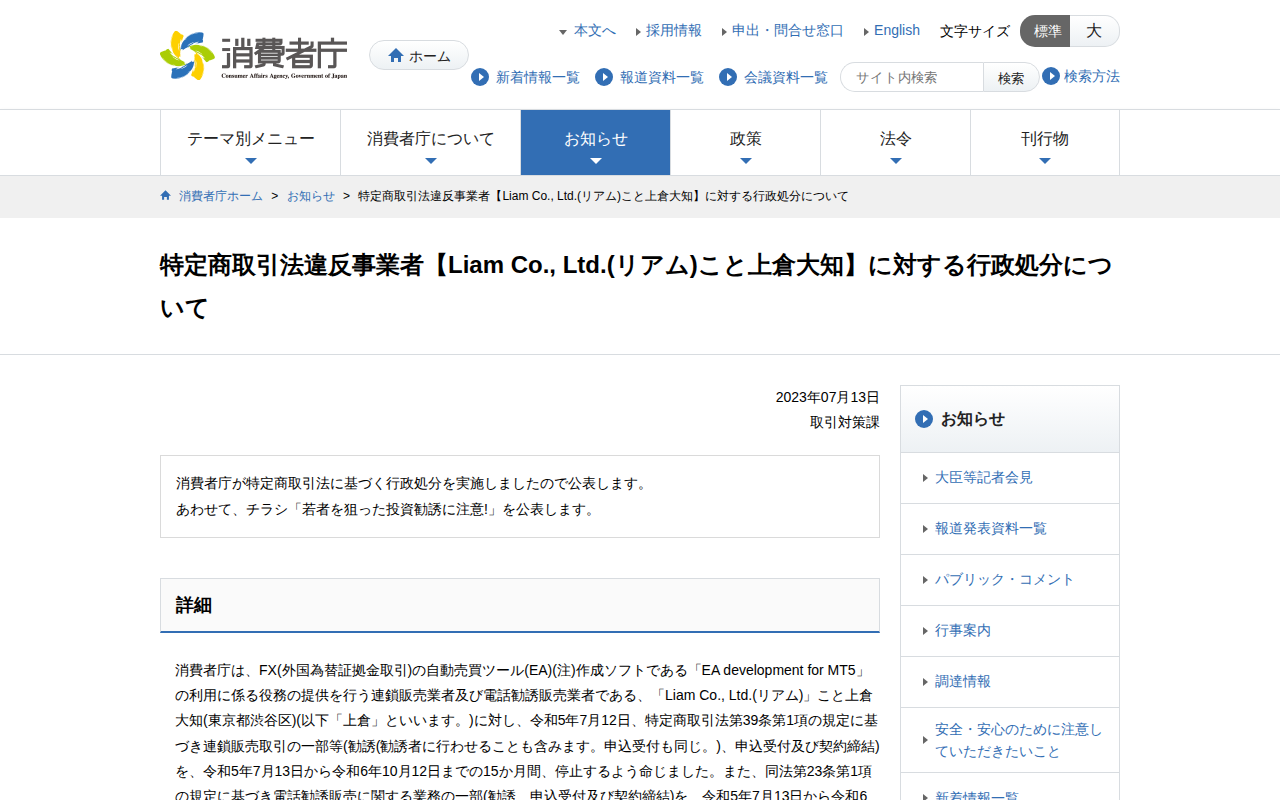Open 大臣等記者会見 in sidebar

1010,478
